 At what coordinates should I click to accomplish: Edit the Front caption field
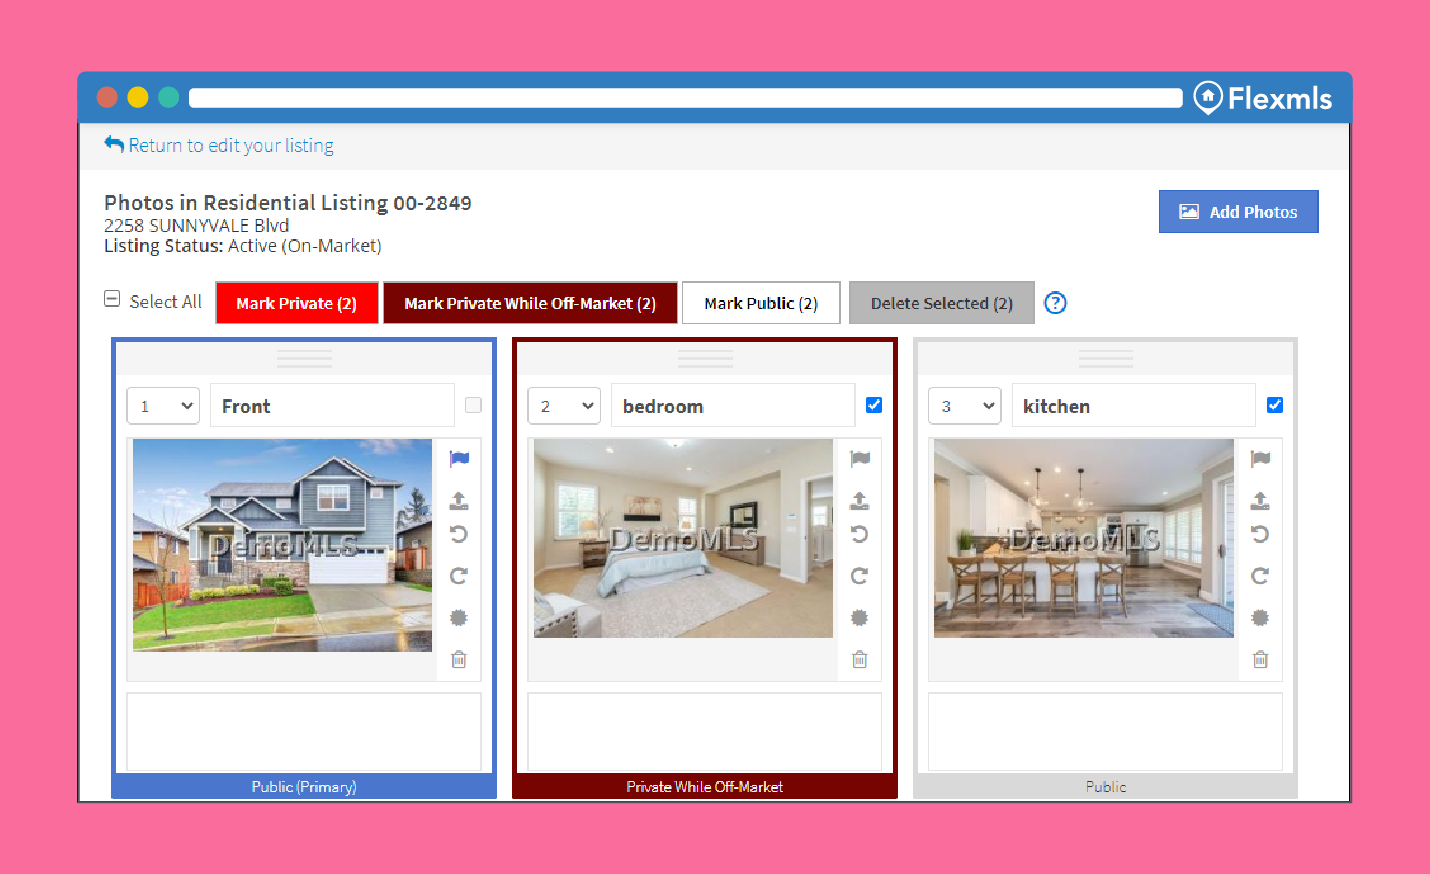coord(332,406)
